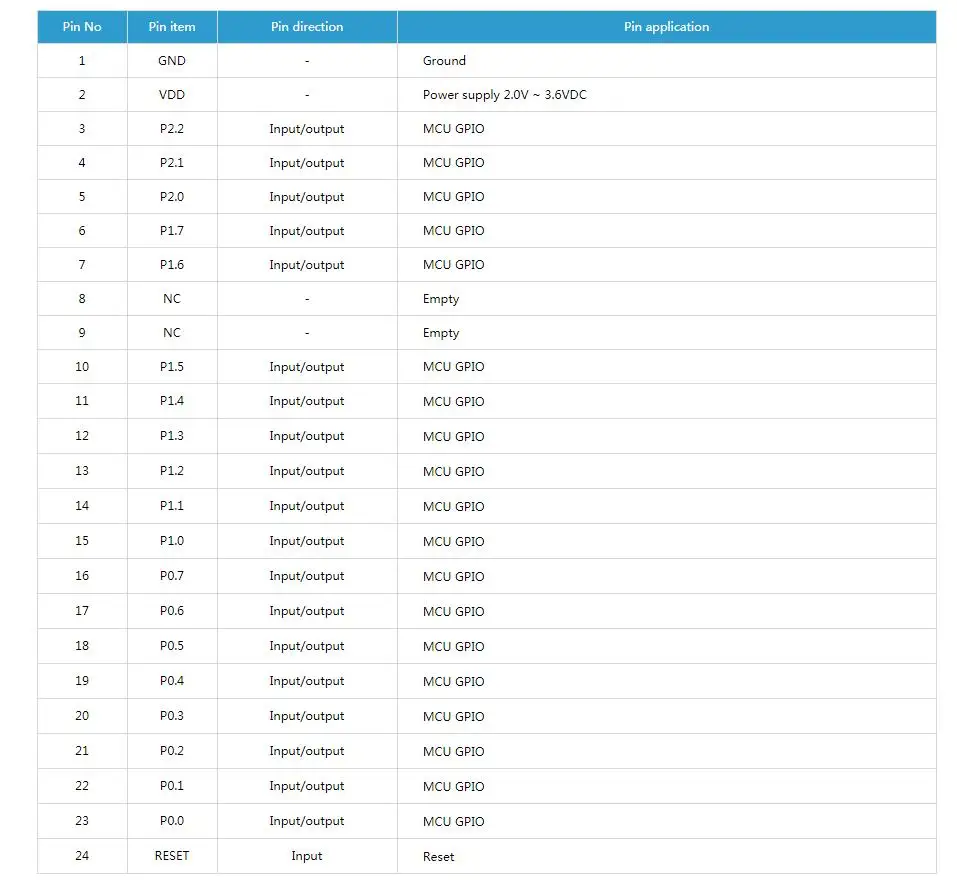
Task: Click 'MCU GPIO' in the P1.6 row
Action: coord(453,265)
